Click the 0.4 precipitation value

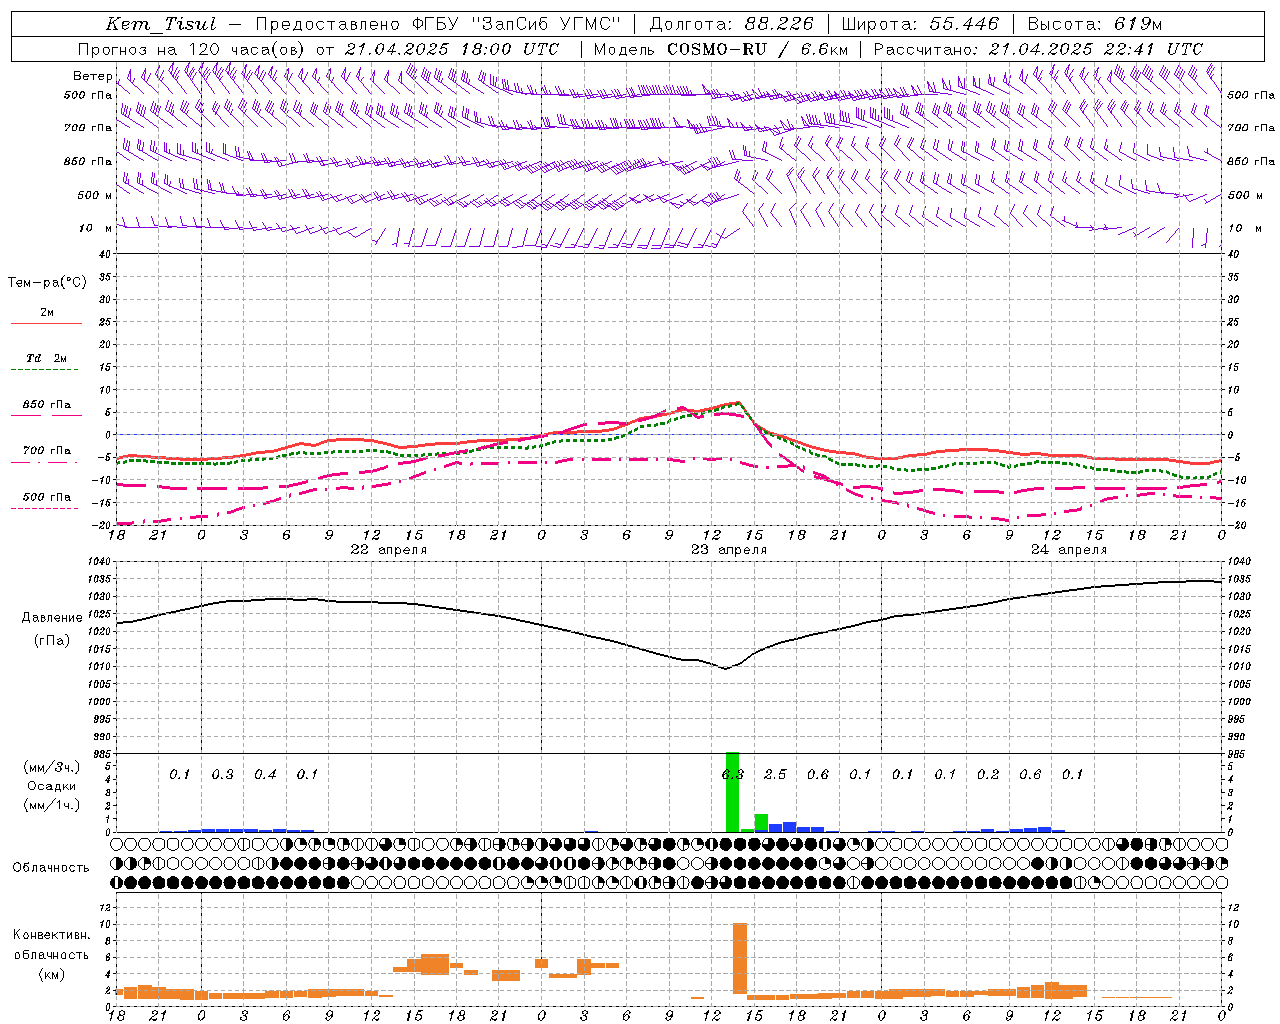coord(265,775)
